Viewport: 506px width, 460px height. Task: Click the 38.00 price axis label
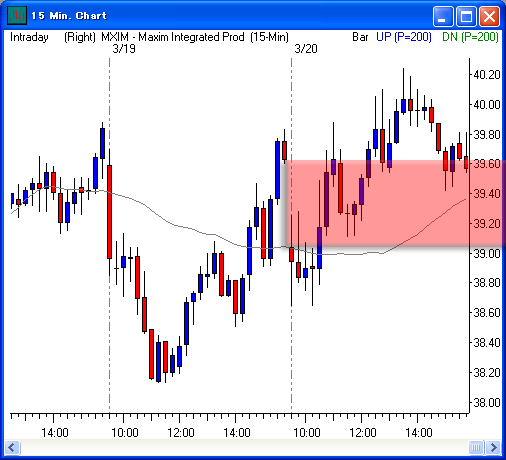[487, 403]
